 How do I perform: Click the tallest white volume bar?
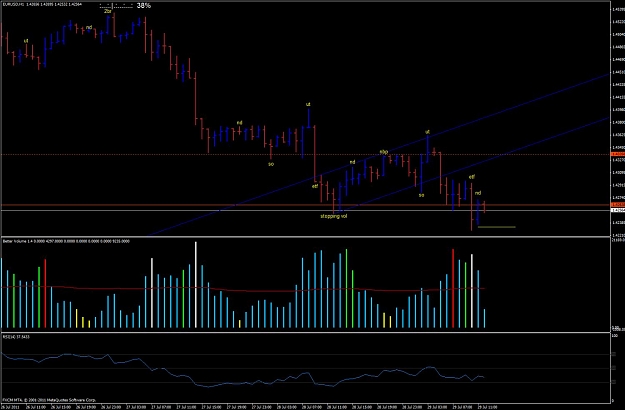point(196,284)
